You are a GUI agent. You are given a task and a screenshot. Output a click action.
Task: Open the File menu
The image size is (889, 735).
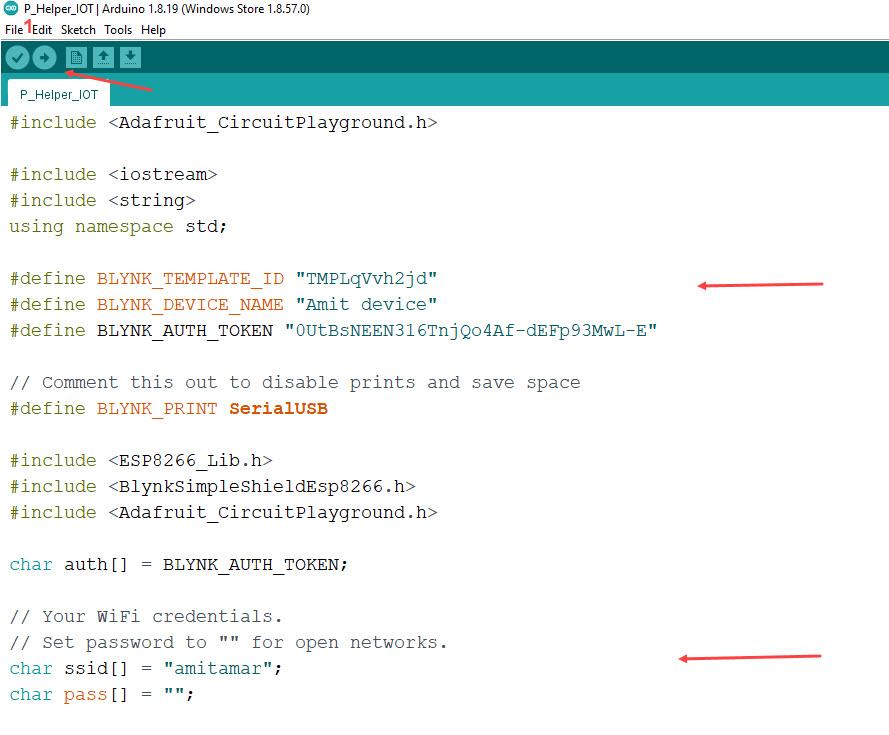click(x=14, y=29)
